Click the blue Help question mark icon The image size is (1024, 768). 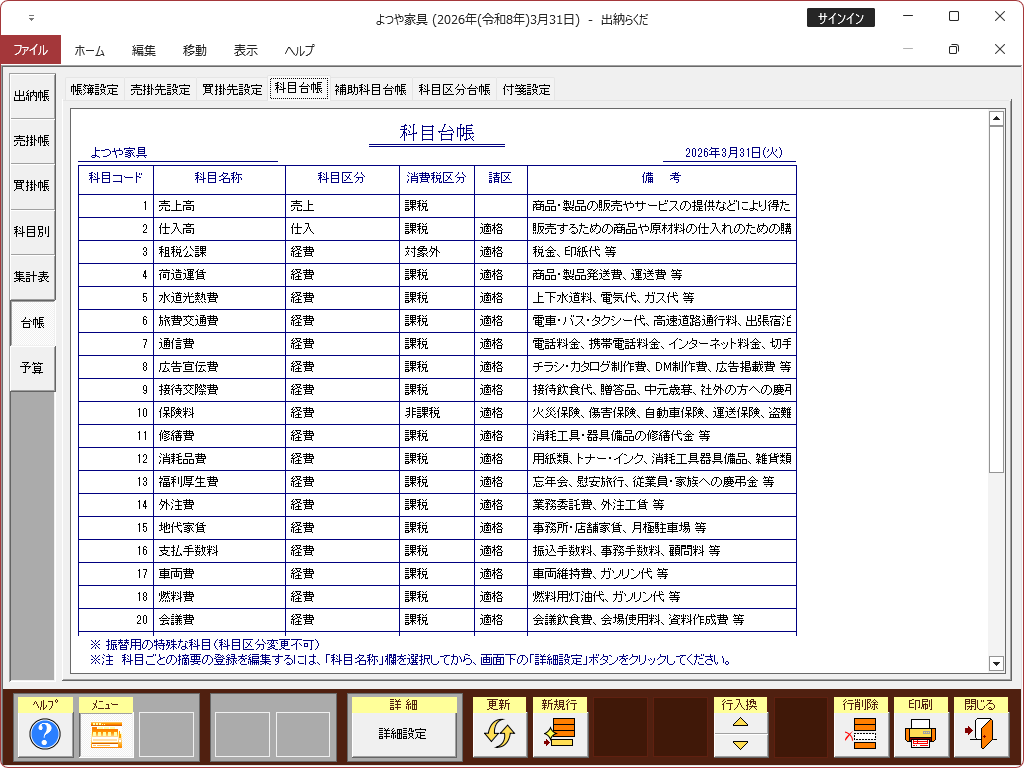(x=45, y=735)
